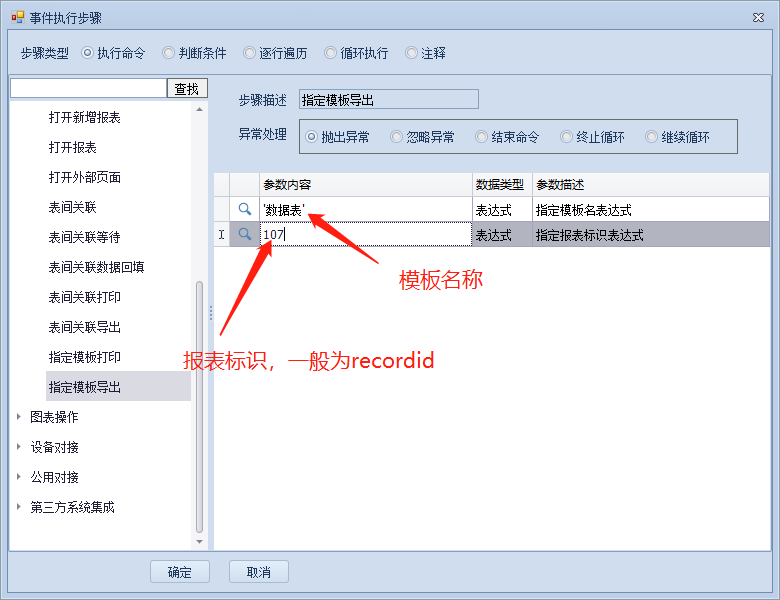
Task: Click the 查找 search button
Action: (x=187, y=89)
